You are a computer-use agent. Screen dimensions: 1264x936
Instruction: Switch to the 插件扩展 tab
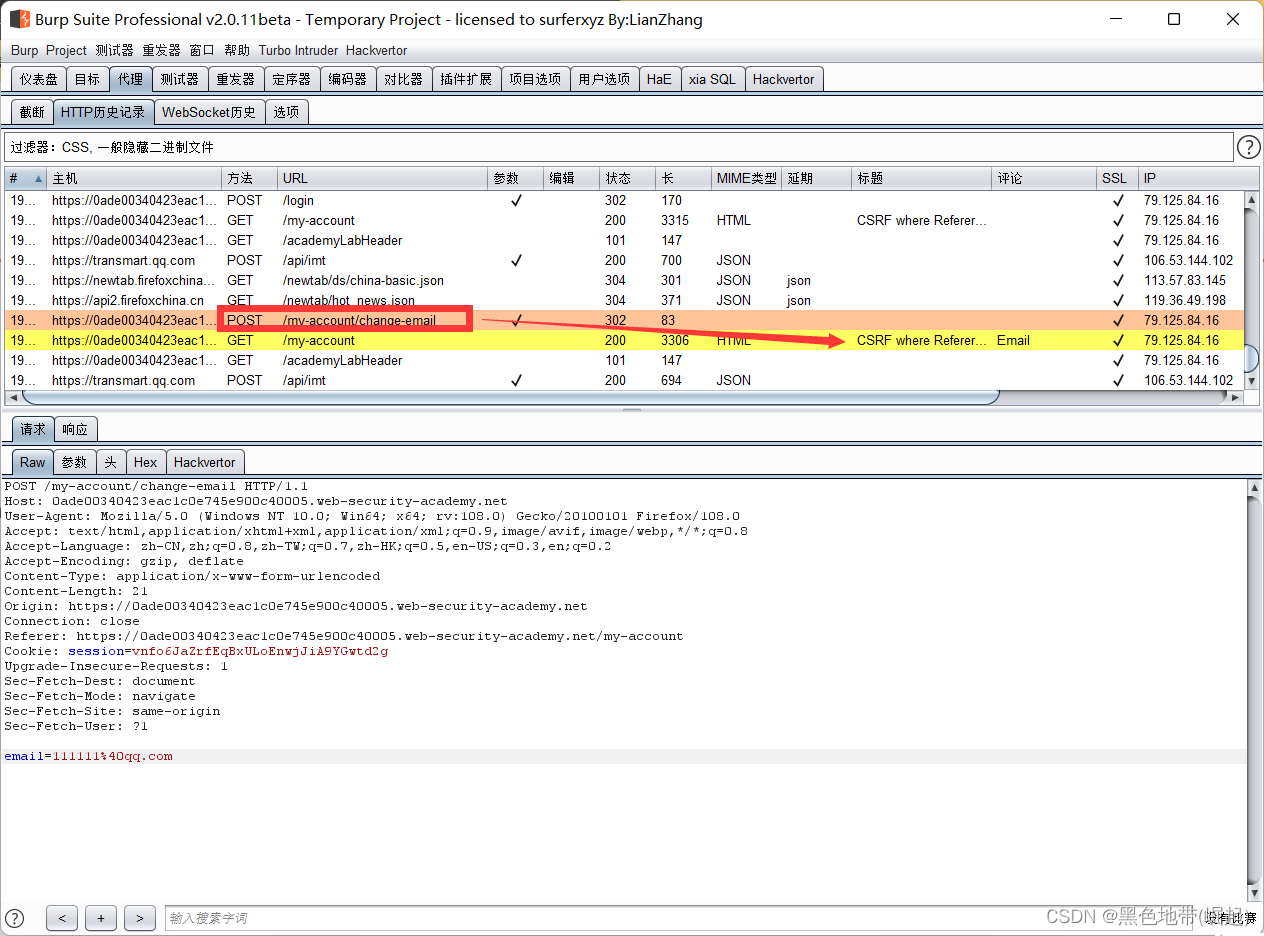466,79
